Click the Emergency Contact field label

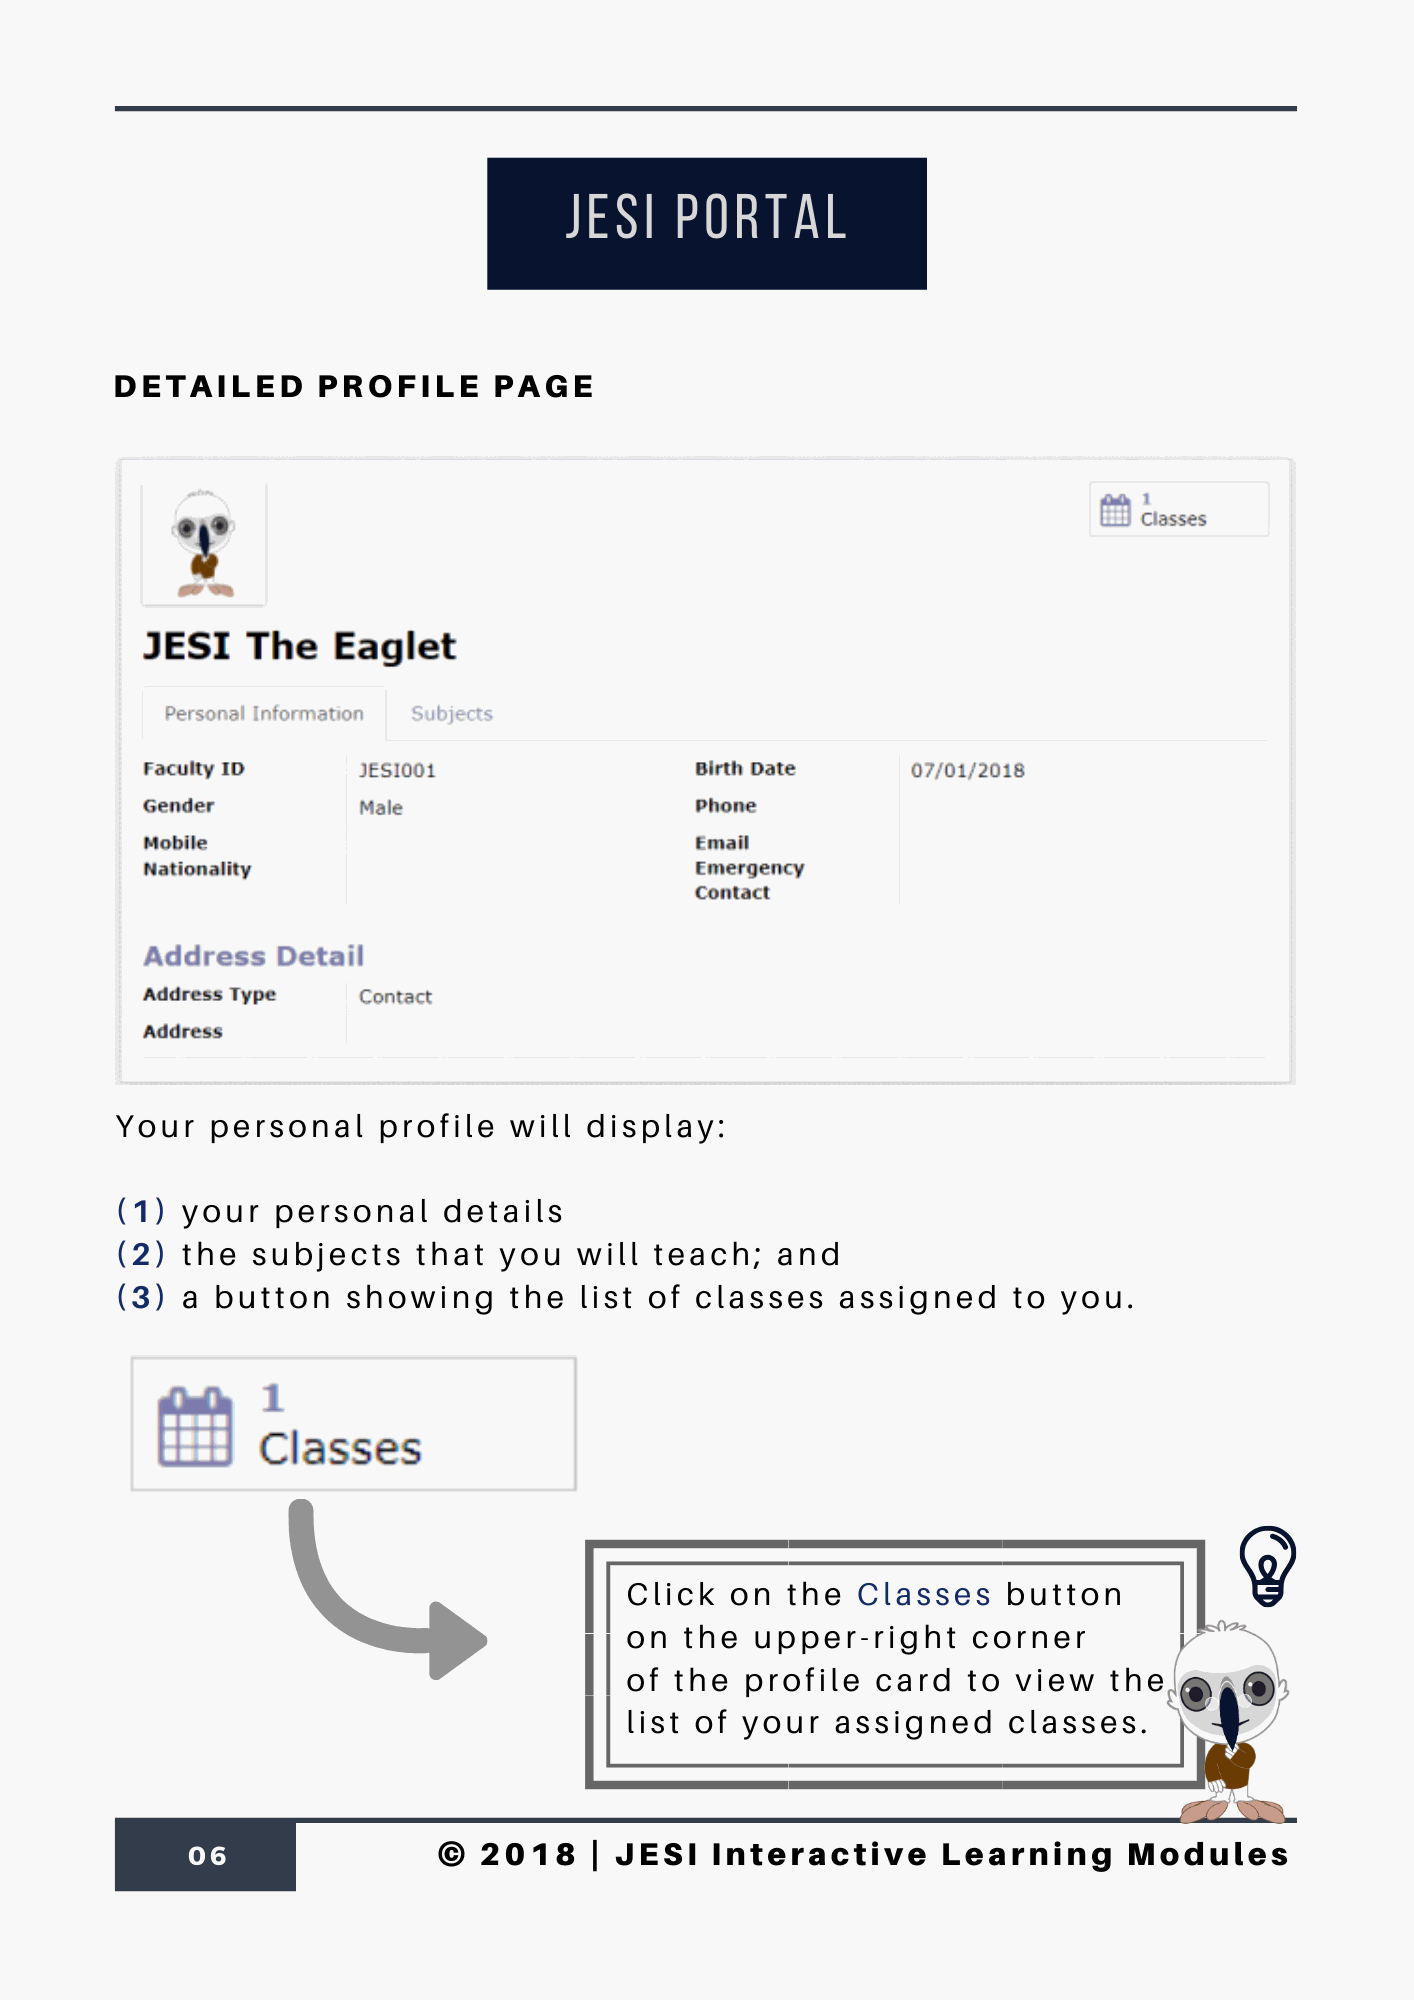[x=749, y=880]
